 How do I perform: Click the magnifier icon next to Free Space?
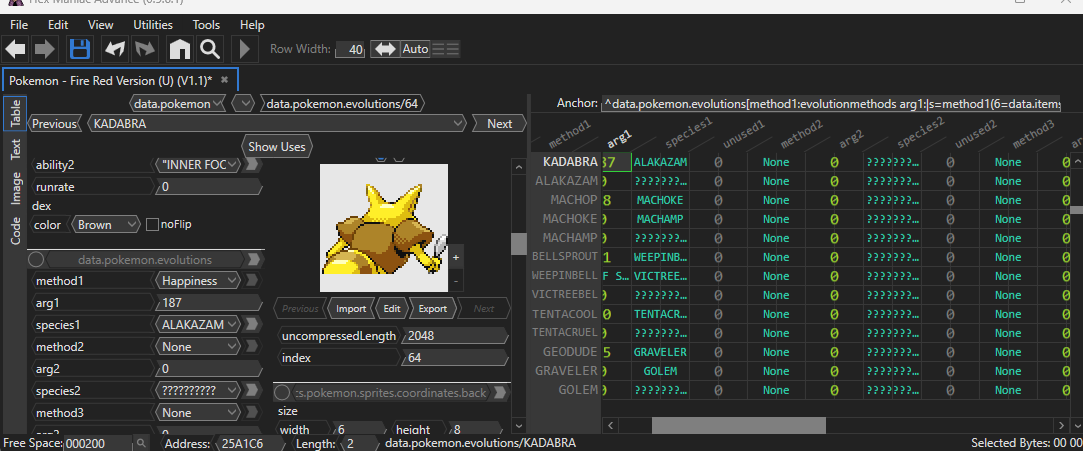(140, 443)
